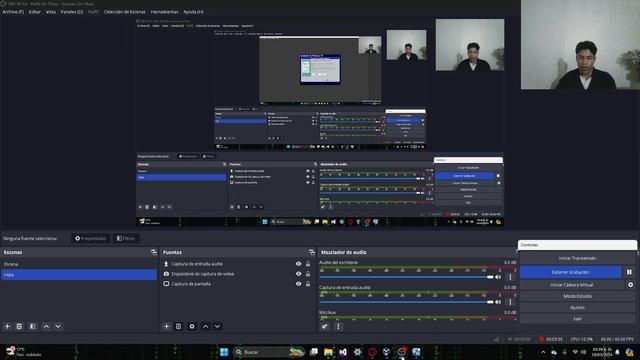Image resolution: width=640 pixels, height=360 pixels.
Task: Move the selected source down
Action: tap(217, 327)
